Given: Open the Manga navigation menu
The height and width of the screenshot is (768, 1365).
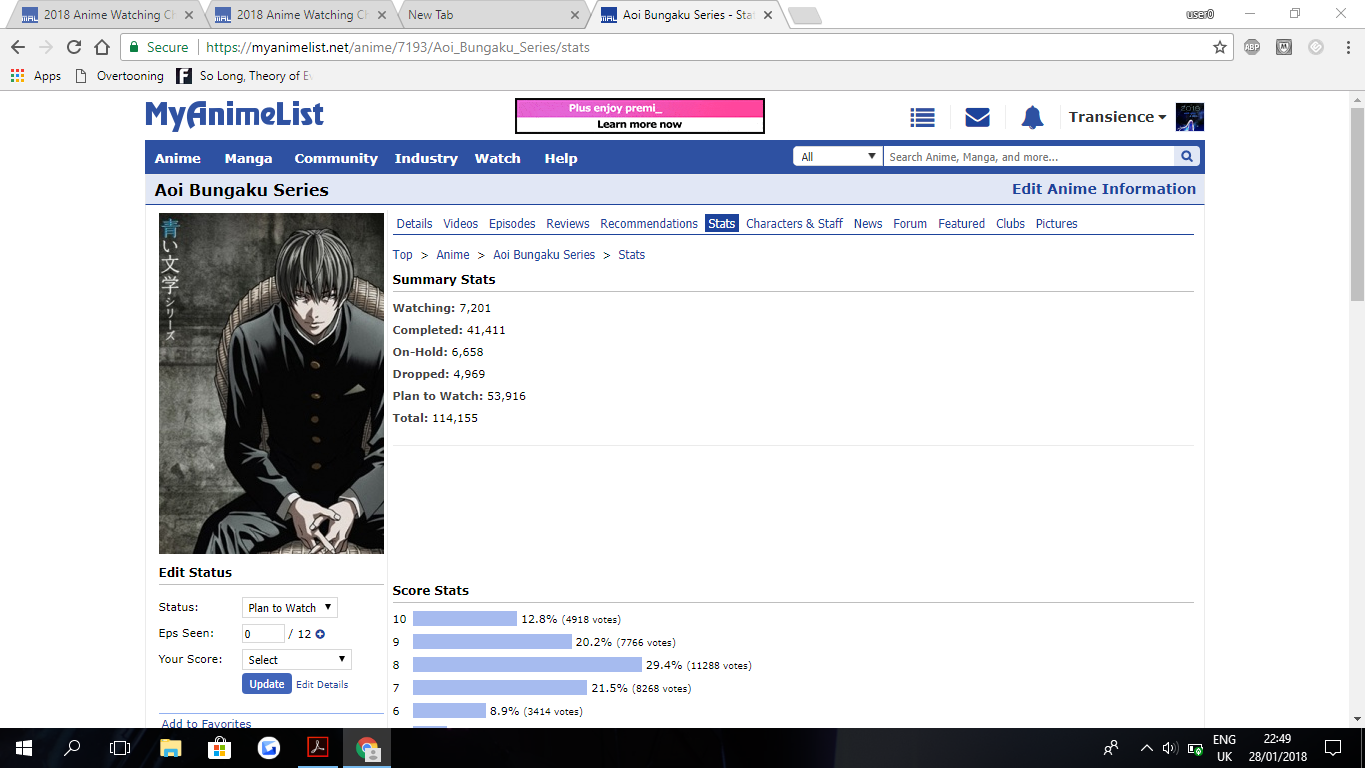Looking at the screenshot, I should (248, 158).
